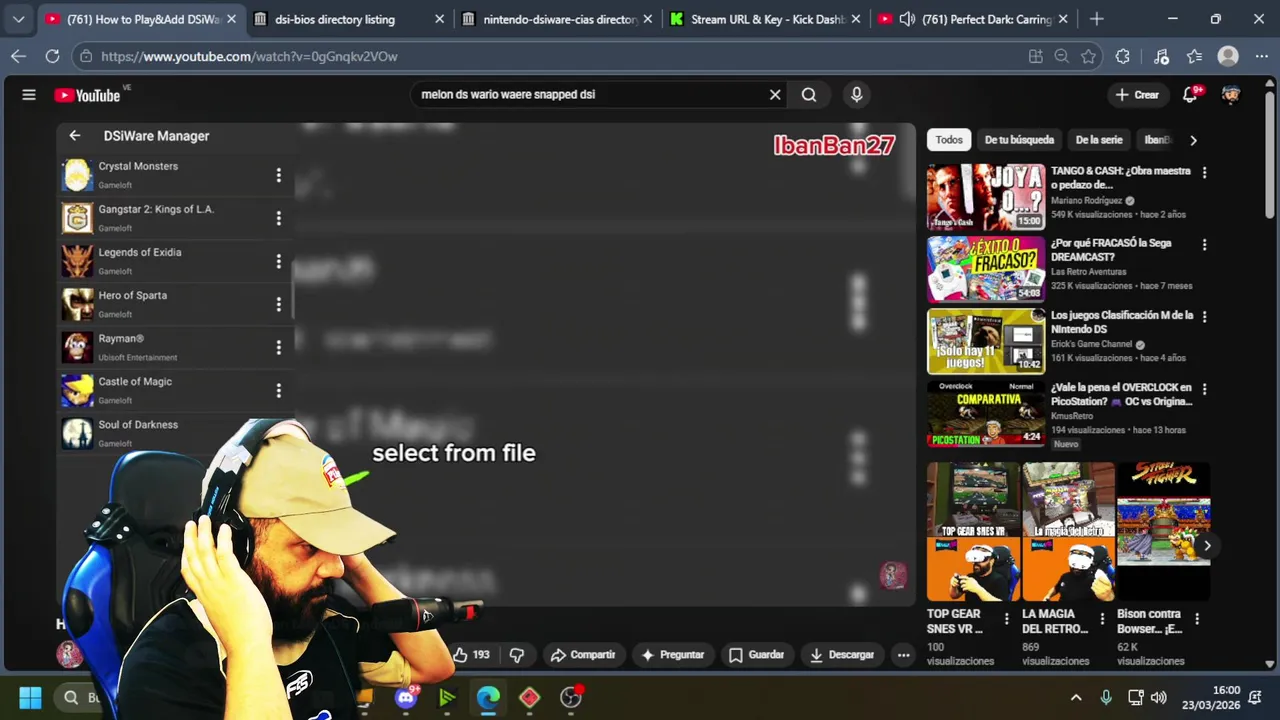Open options for TOP GEAR SNES VR short
The width and height of the screenshot is (1280, 720).
tap(1006, 619)
